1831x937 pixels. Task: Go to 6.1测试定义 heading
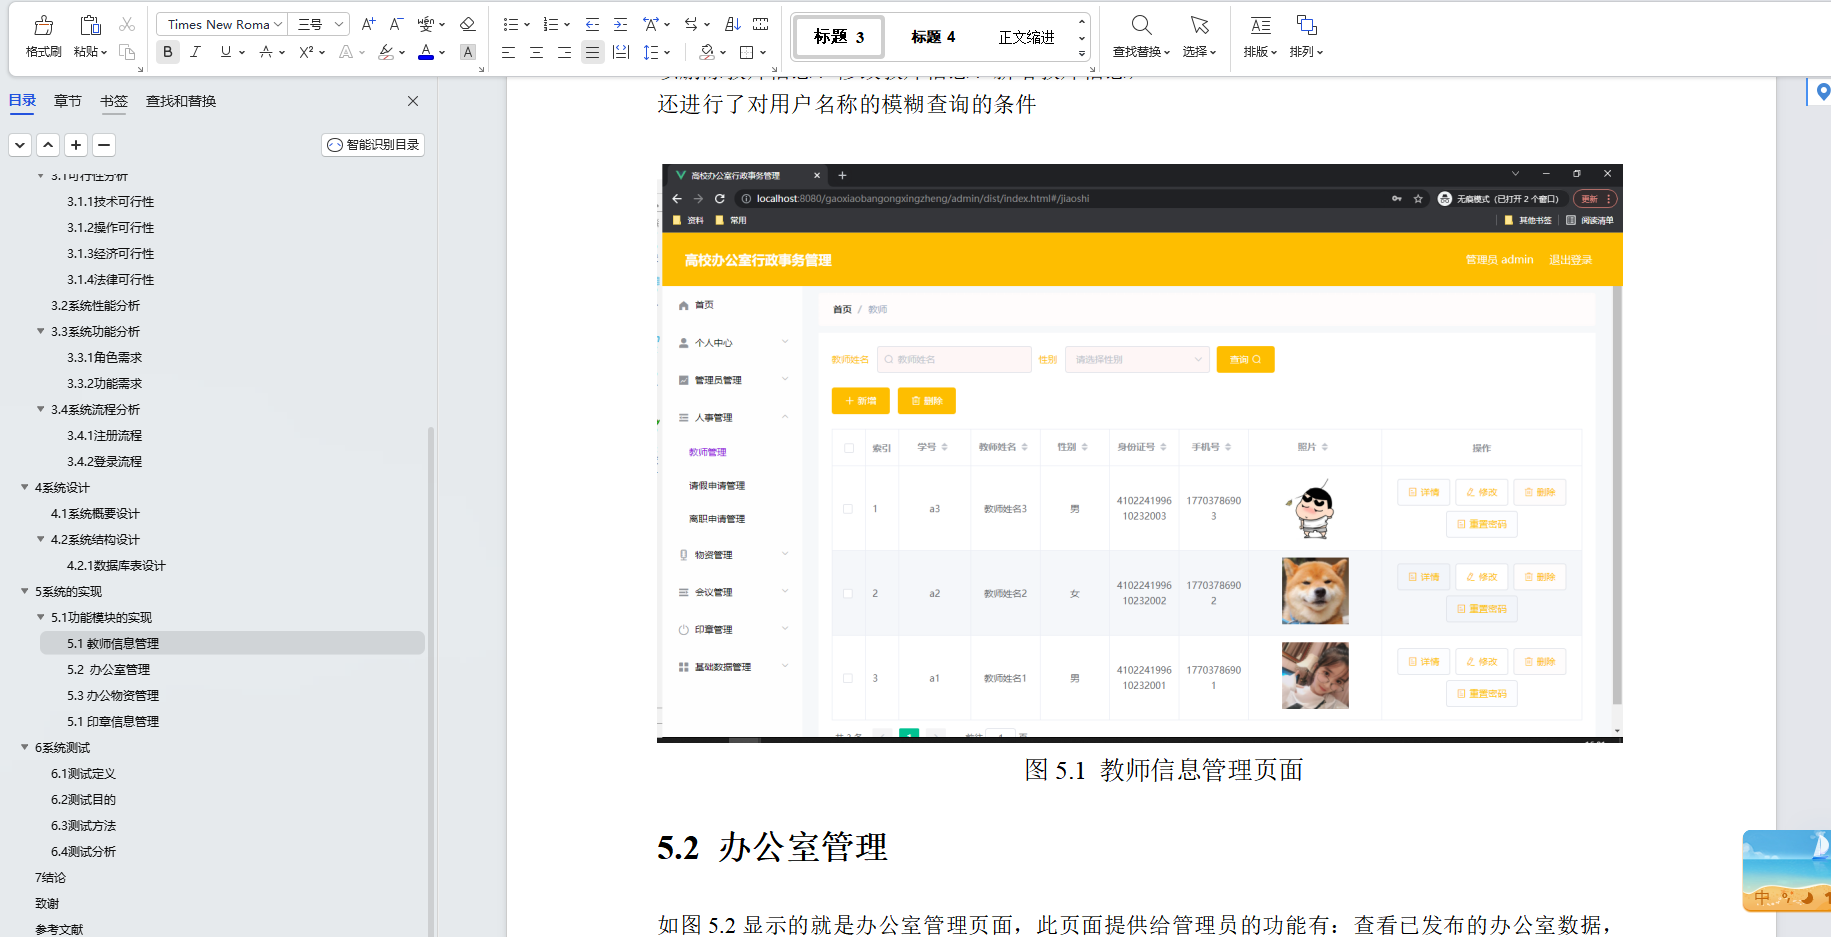point(83,773)
